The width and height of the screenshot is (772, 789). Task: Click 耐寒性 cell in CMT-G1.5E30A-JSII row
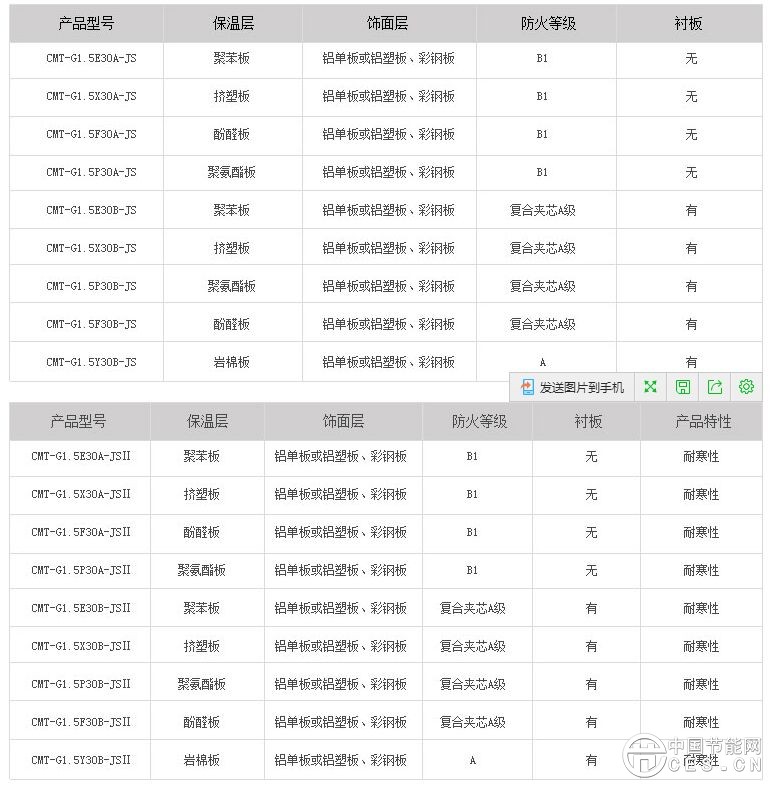tap(700, 456)
